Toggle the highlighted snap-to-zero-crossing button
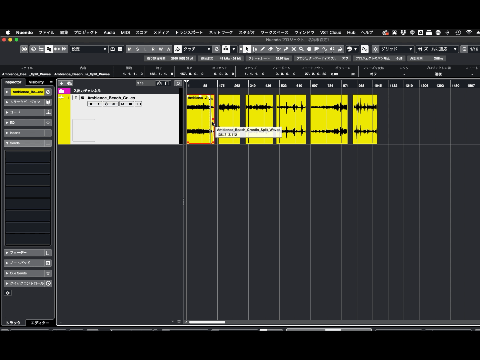Screen dimensions: 480x360 point(365,49)
